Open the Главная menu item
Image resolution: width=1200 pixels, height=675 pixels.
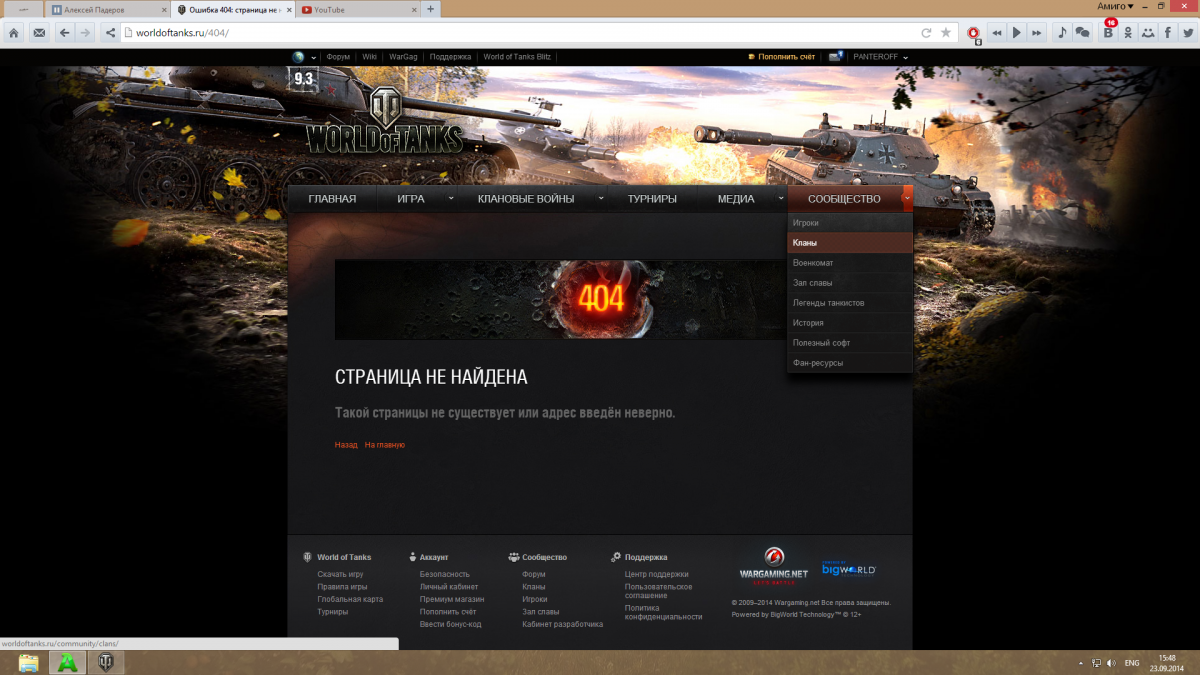coord(332,199)
